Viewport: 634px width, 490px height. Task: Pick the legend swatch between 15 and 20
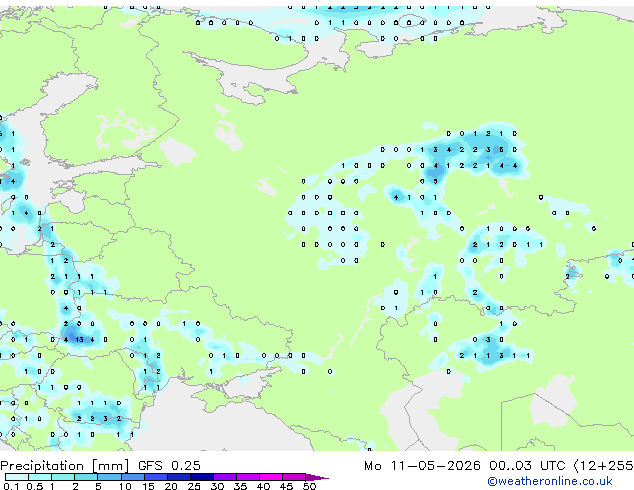pyautogui.click(x=155, y=477)
